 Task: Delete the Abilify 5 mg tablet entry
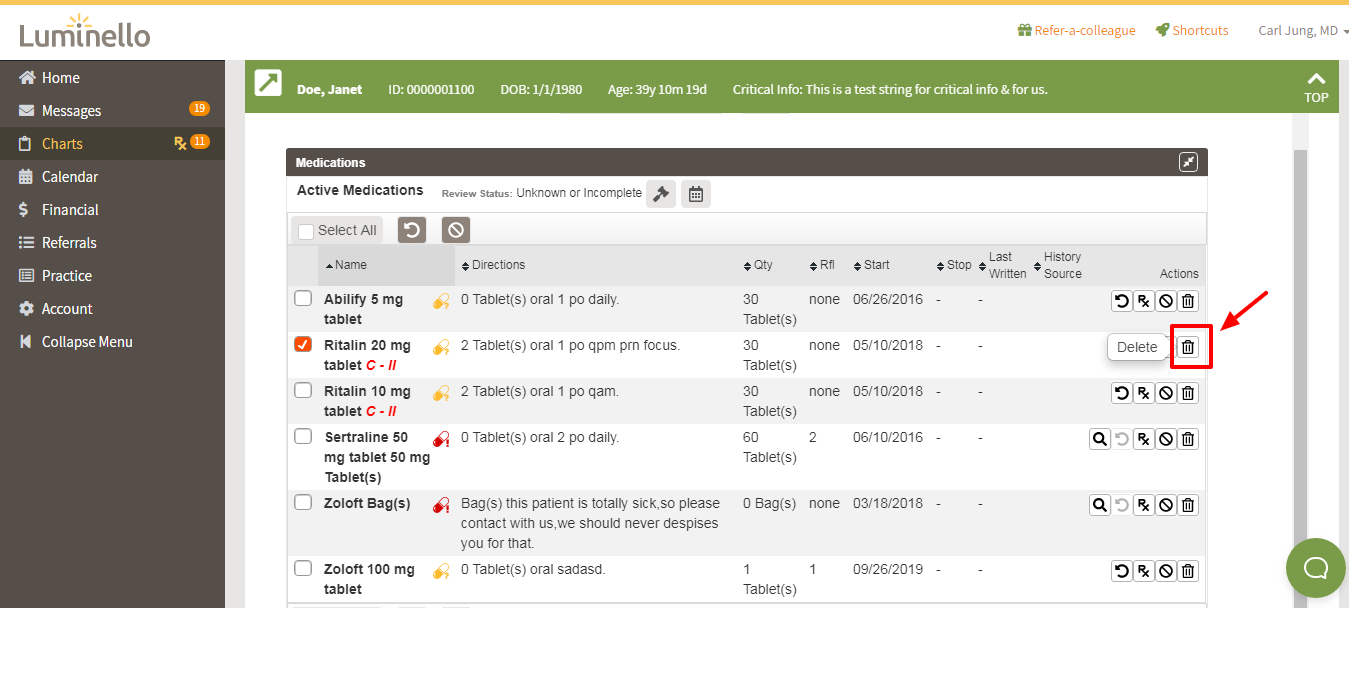pos(1188,301)
